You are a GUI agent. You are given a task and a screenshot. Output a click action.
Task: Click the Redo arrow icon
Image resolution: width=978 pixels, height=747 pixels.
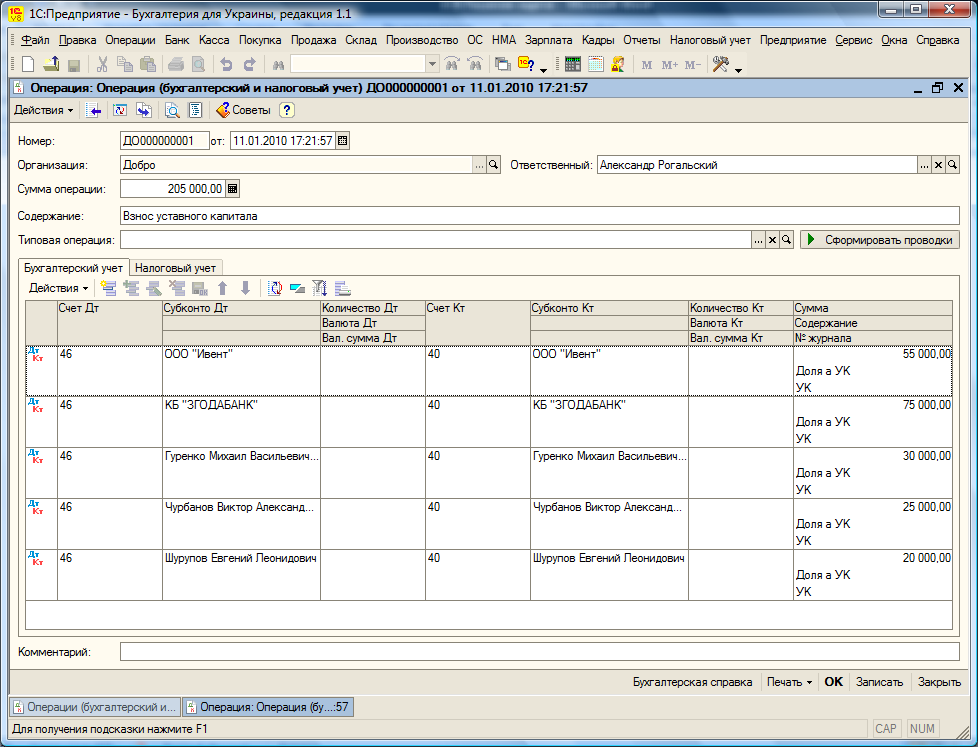[249, 64]
